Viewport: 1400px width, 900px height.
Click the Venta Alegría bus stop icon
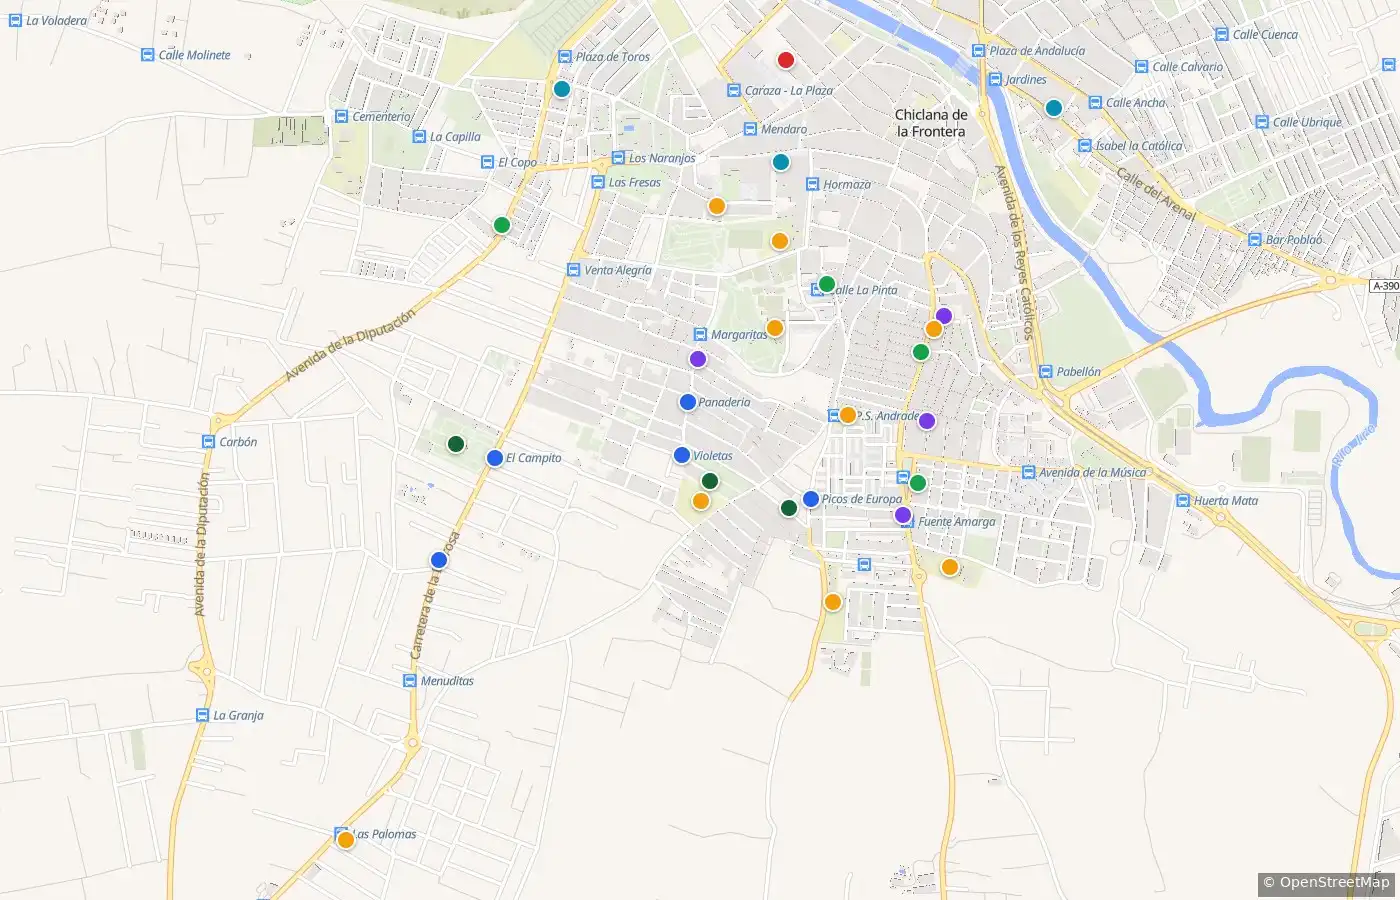573,270
